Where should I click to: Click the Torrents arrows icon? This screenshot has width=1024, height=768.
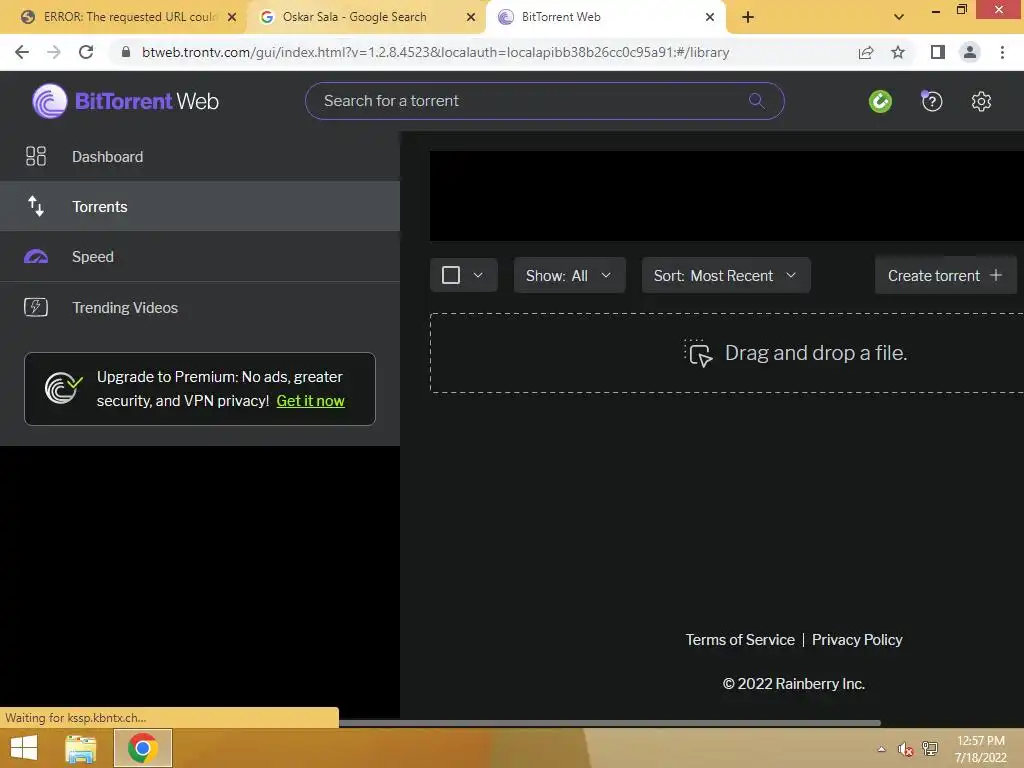click(x=36, y=206)
